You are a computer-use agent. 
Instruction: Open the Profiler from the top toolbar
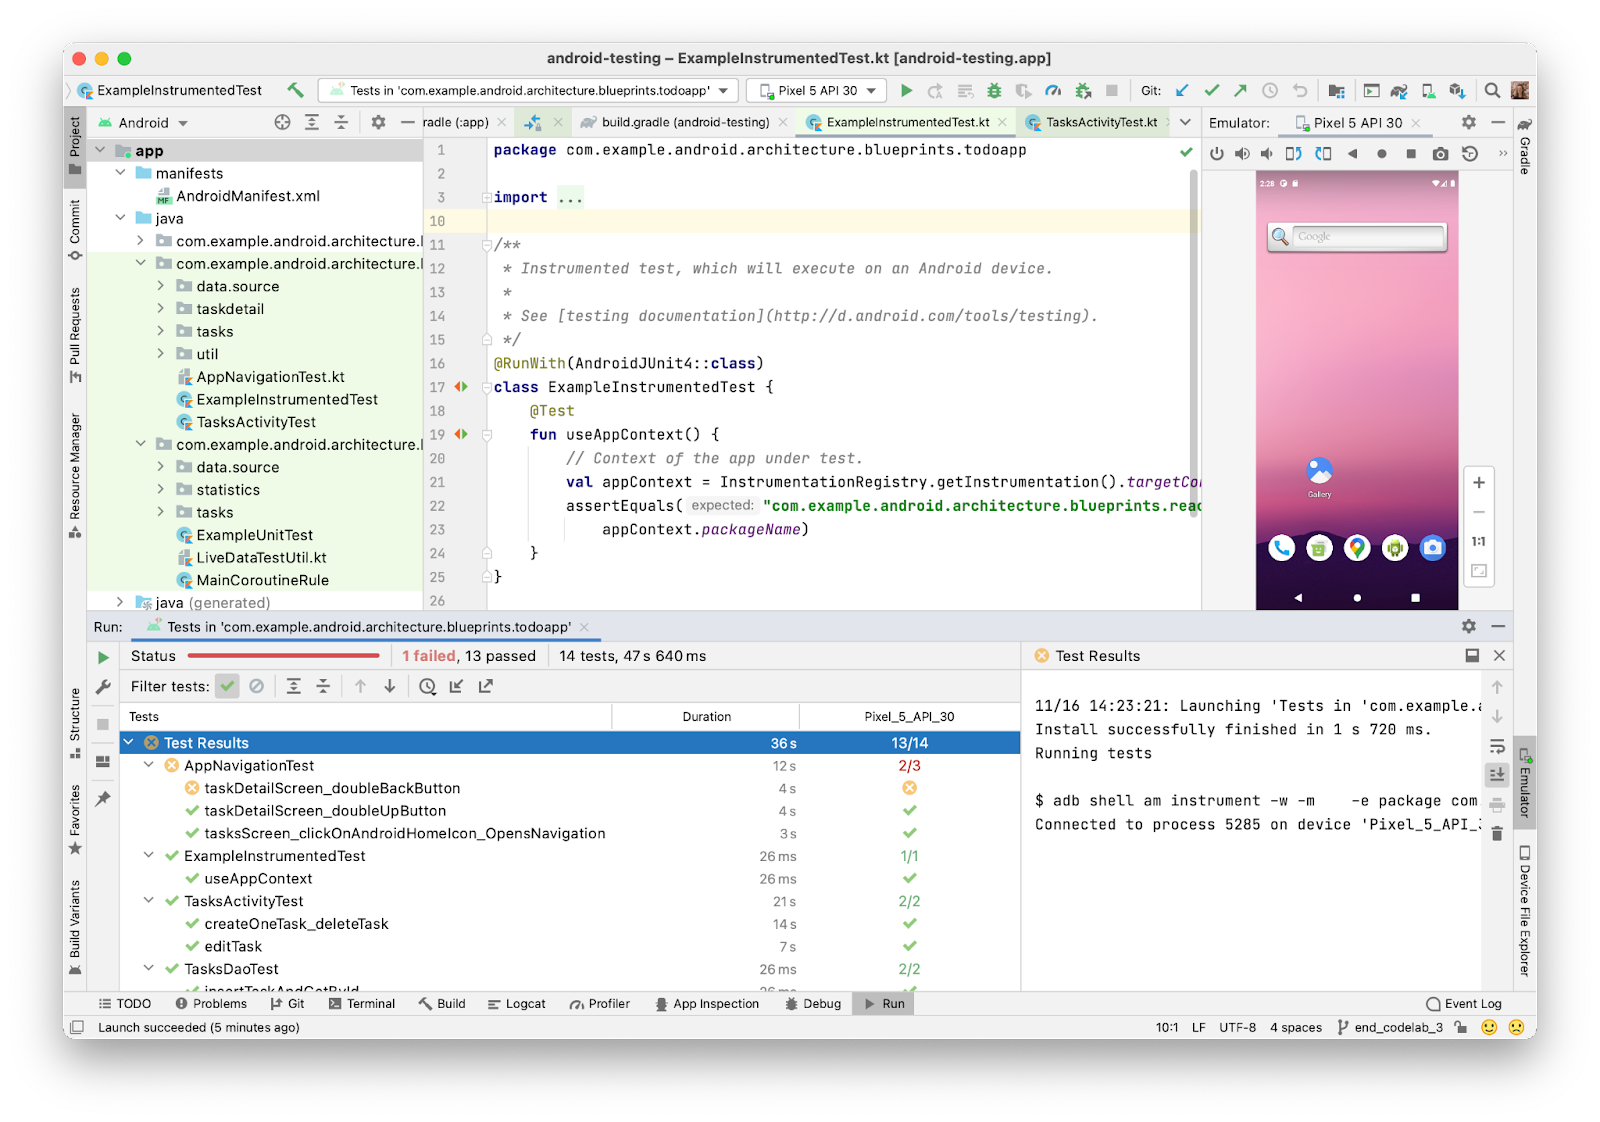point(1052,90)
